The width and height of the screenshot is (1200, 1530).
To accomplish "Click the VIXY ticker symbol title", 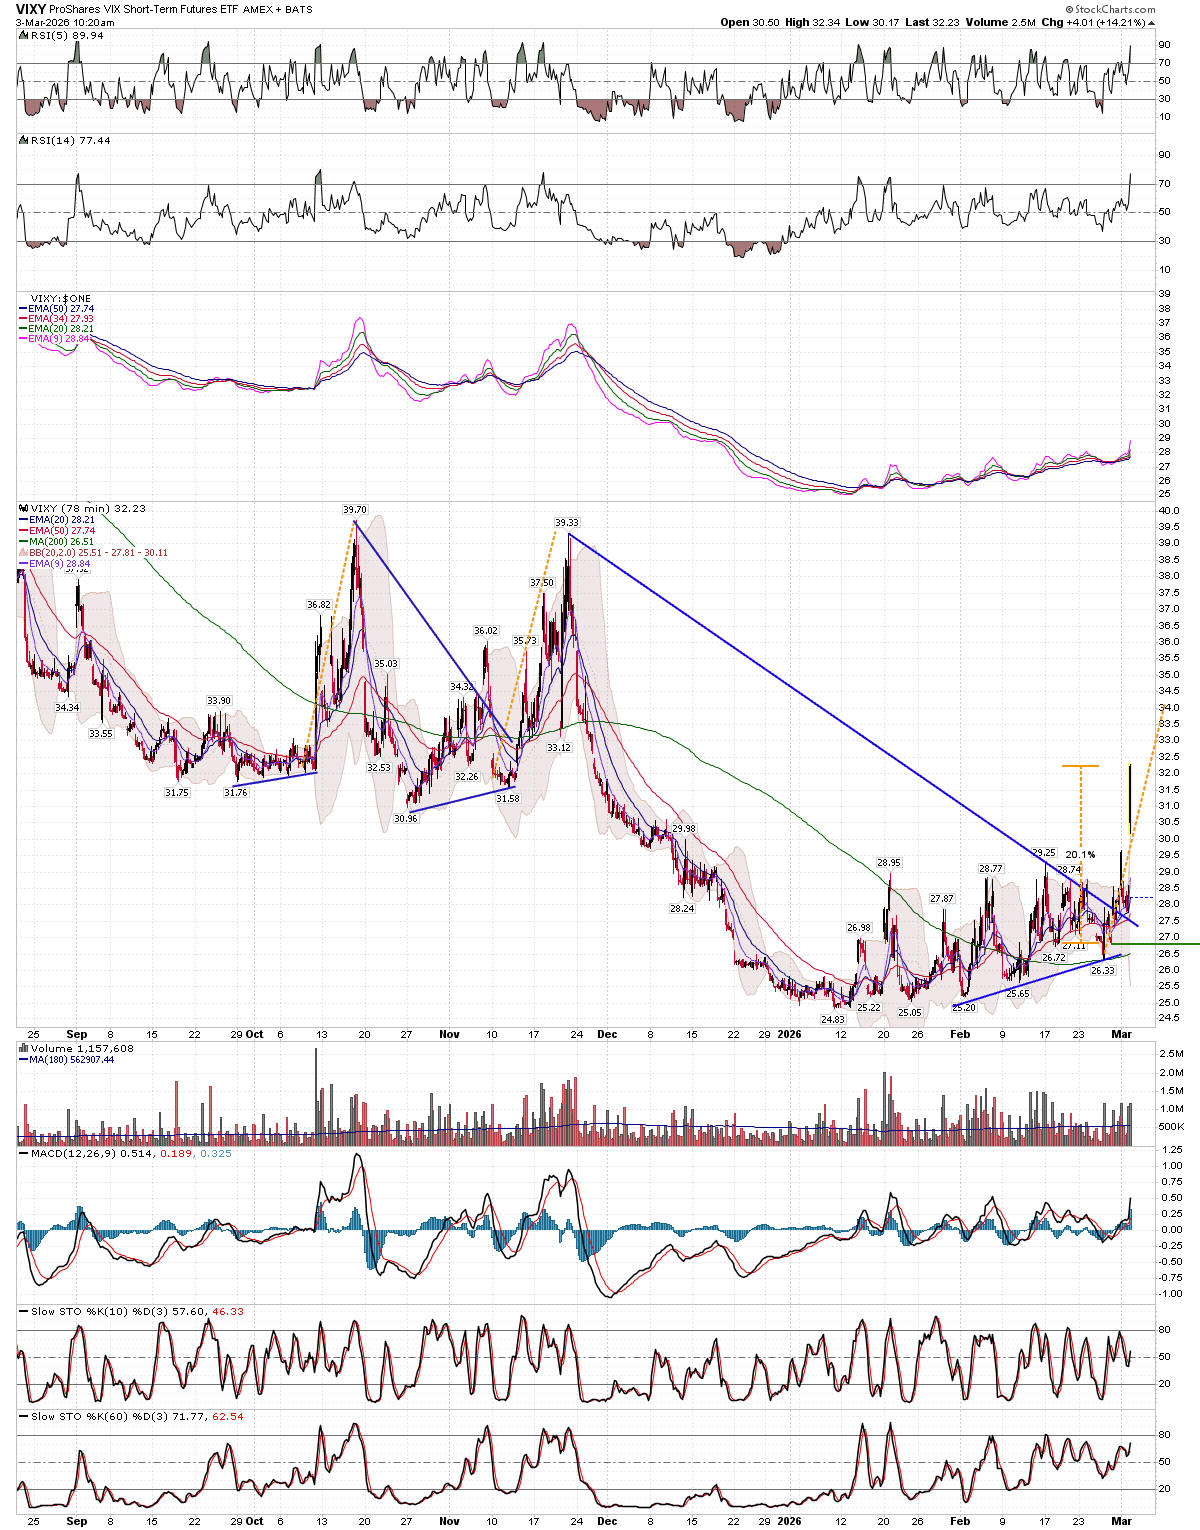I will pos(31,9).
